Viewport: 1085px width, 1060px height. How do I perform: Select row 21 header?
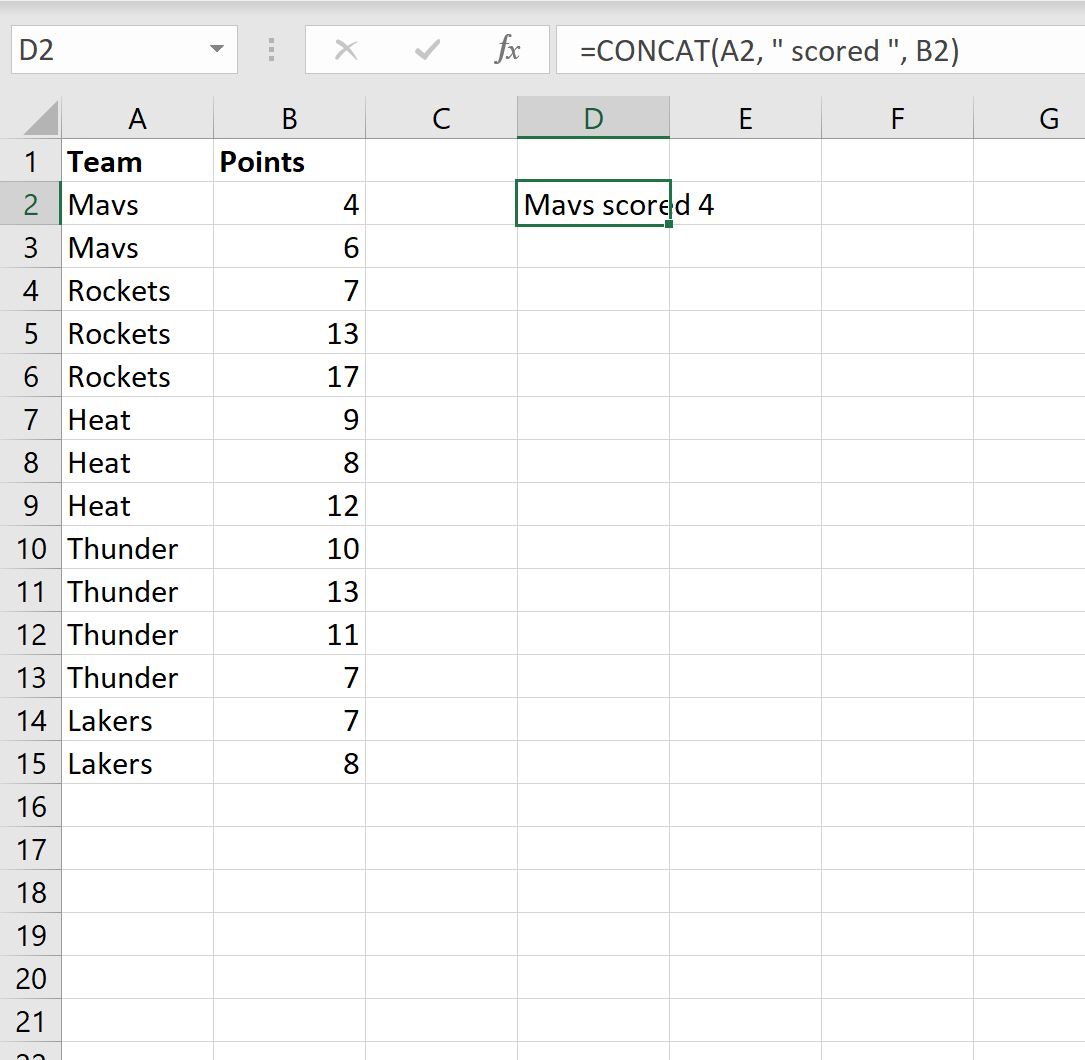coord(32,1020)
